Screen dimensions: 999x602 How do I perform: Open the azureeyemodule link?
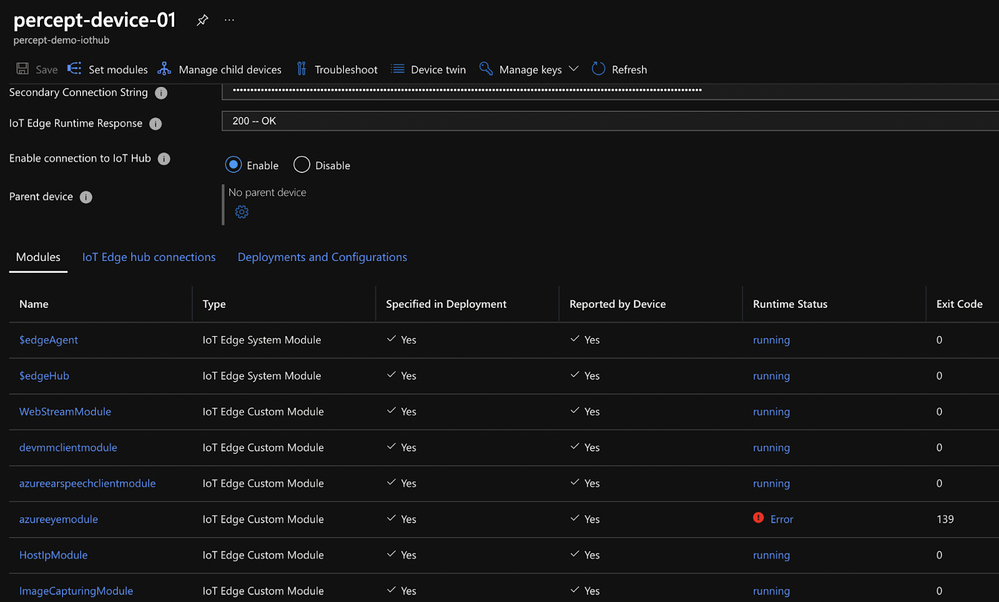pos(59,519)
